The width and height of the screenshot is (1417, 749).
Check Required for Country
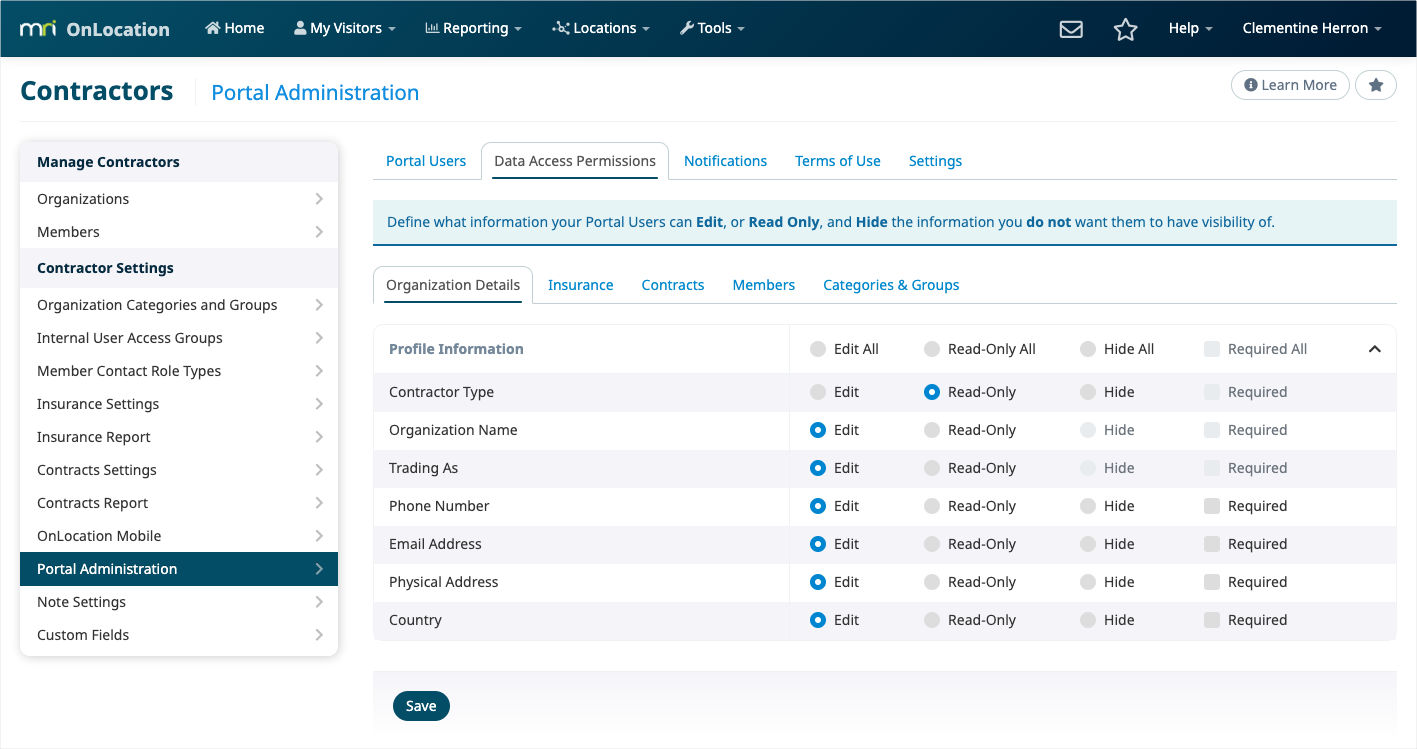coord(1212,620)
